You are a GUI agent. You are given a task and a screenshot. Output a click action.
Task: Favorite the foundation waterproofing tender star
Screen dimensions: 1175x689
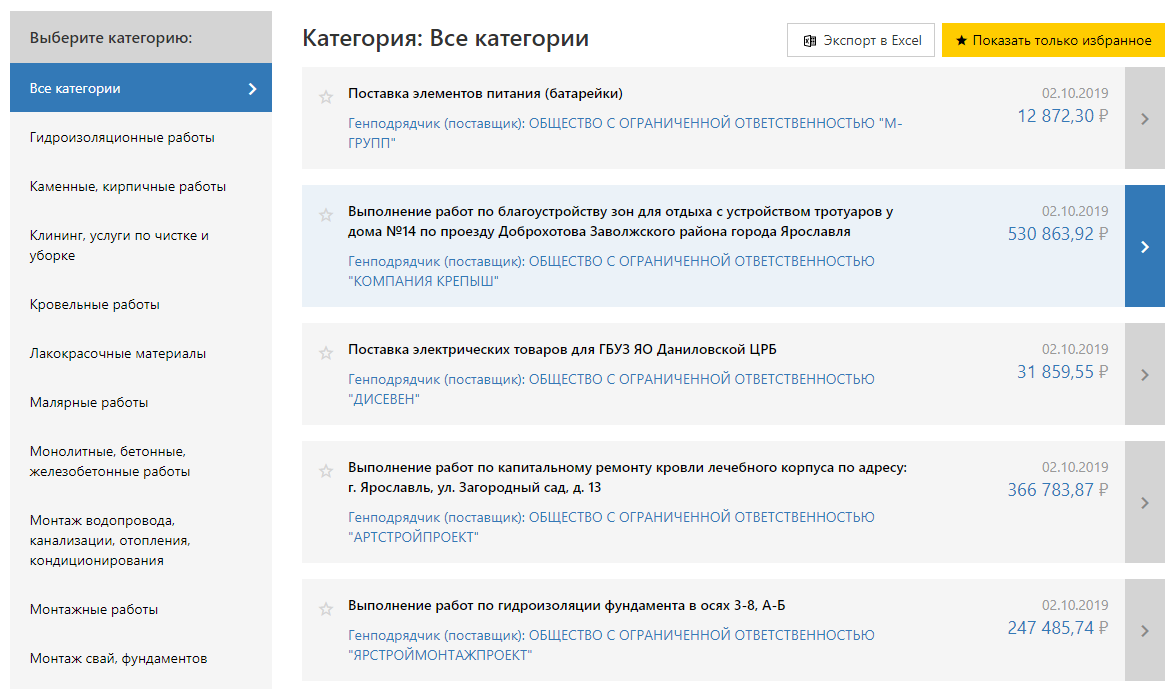pyautogui.click(x=325, y=609)
